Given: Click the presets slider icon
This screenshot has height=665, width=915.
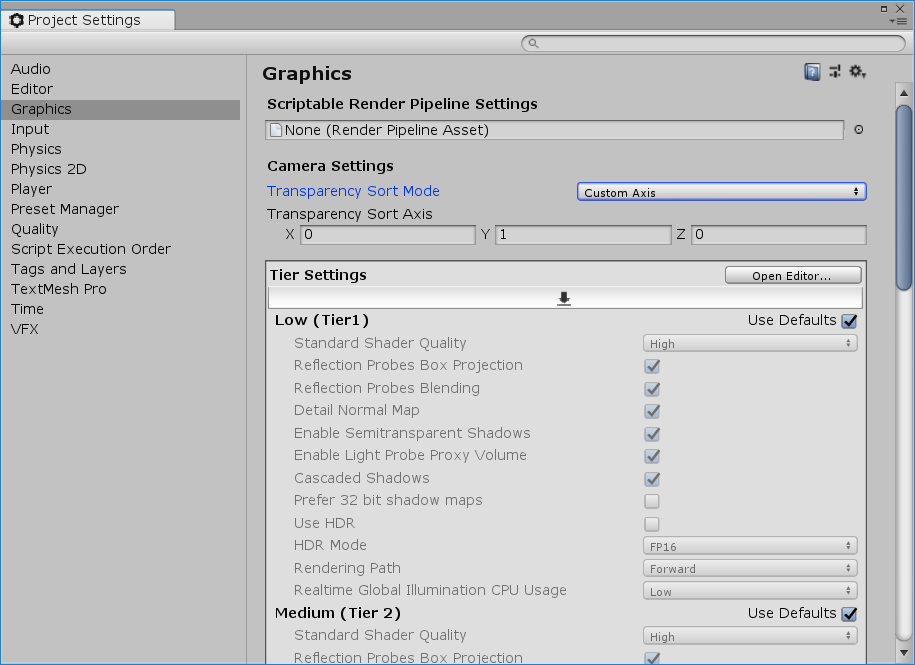Looking at the screenshot, I should (835, 72).
